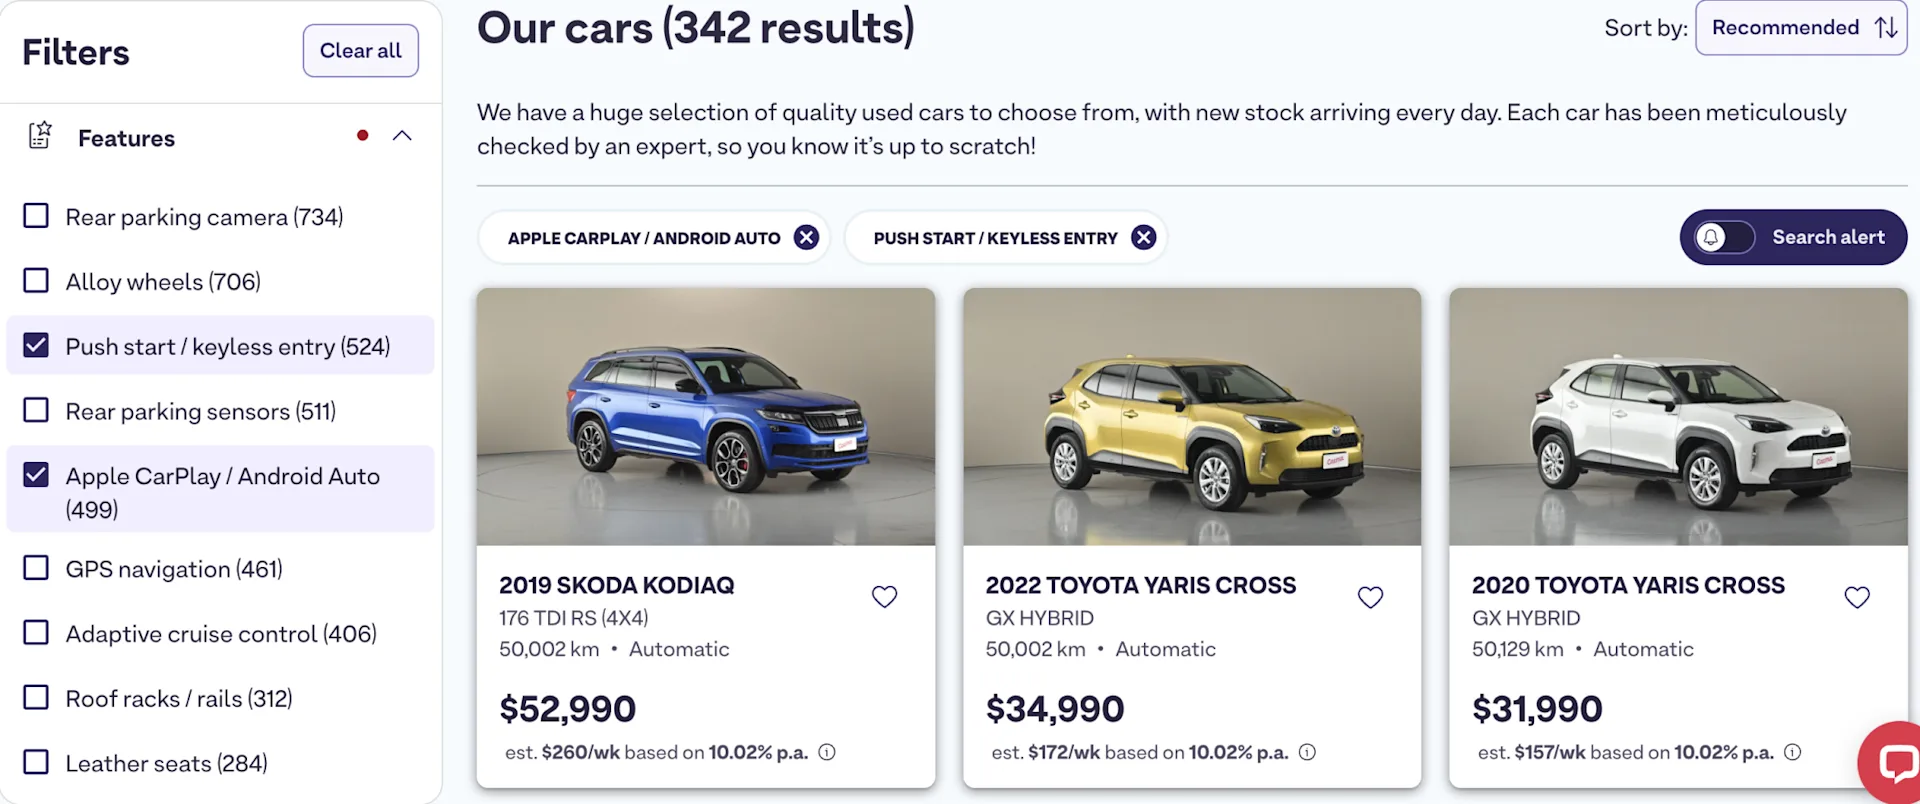This screenshot has height=804, width=1920.
Task: Remove the Apple CarPlay / Android Auto filter chip
Action: click(806, 237)
